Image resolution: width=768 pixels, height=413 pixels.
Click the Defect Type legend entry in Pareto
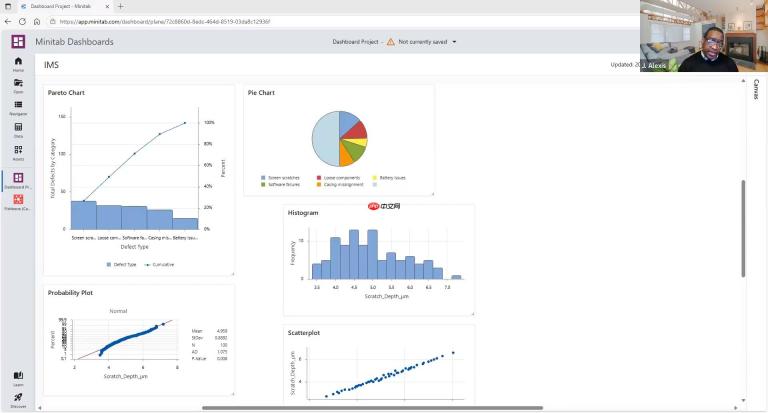pos(121,265)
